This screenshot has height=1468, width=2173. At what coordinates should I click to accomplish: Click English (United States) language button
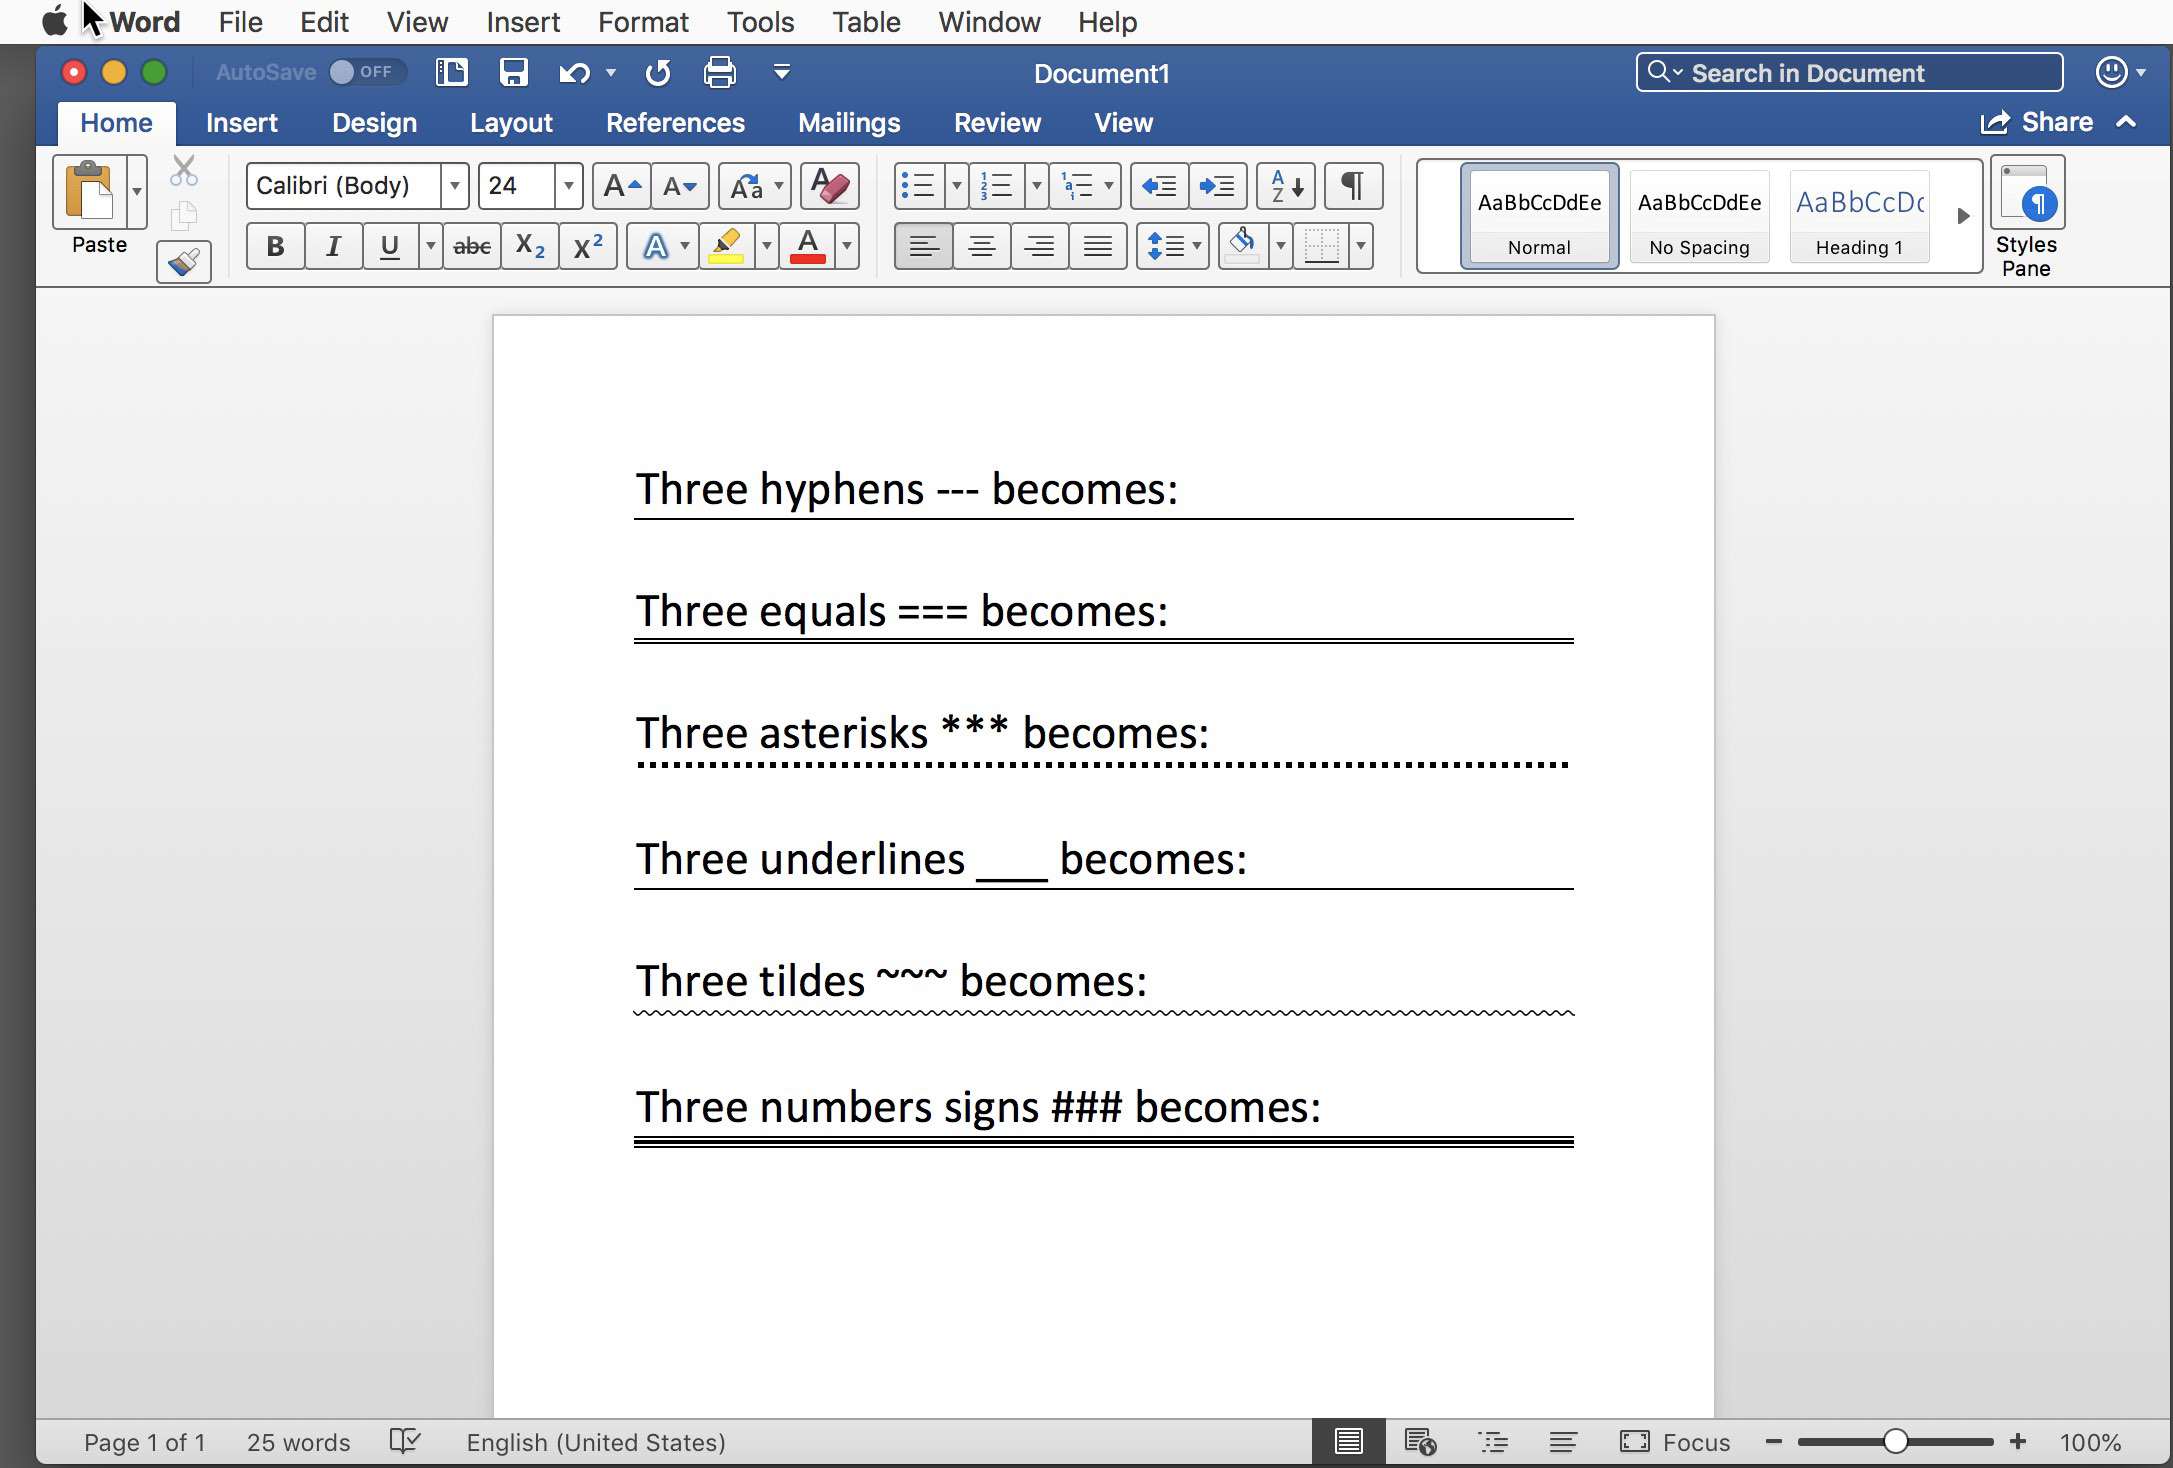pyautogui.click(x=596, y=1442)
